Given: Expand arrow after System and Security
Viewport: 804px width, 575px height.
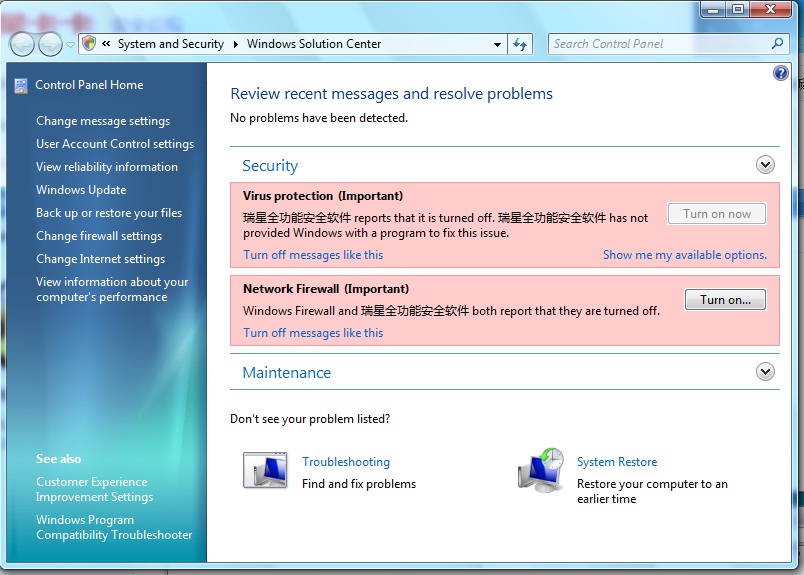Looking at the screenshot, I should 235,44.
